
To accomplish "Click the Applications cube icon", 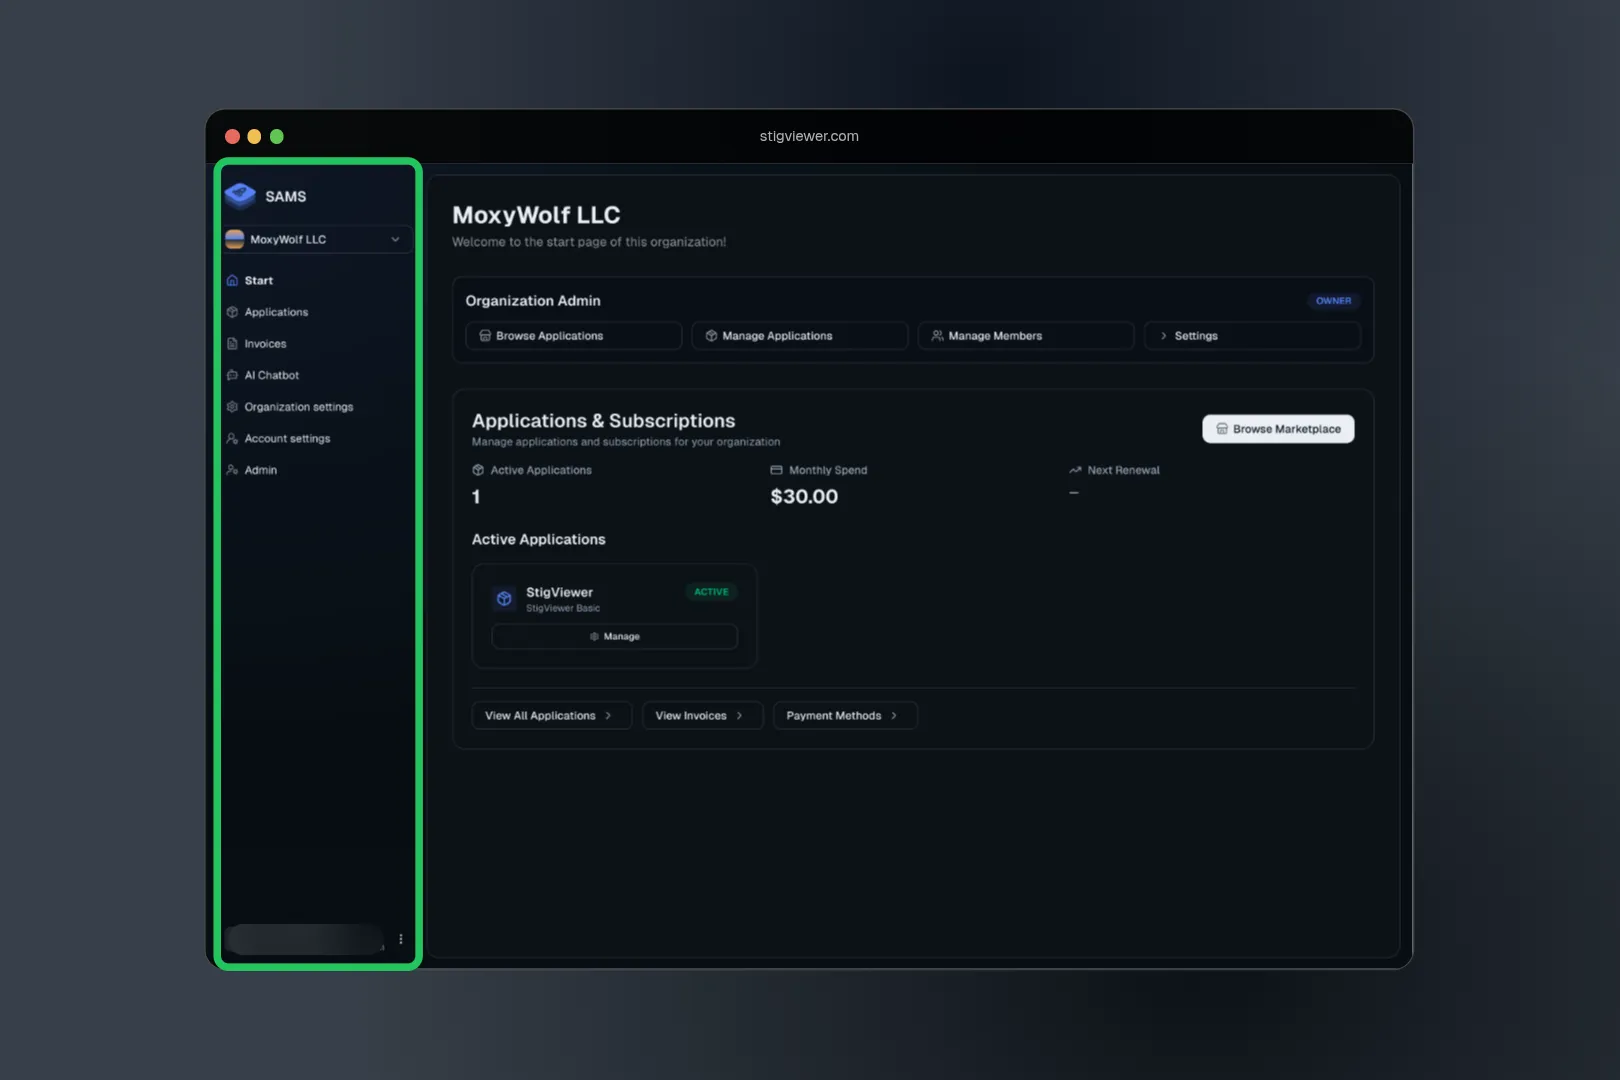I will (232, 311).
